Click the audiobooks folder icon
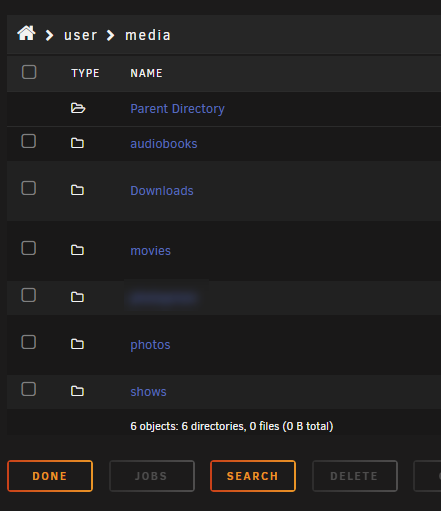Viewport: 441px width, 511px height. [77, 143]
